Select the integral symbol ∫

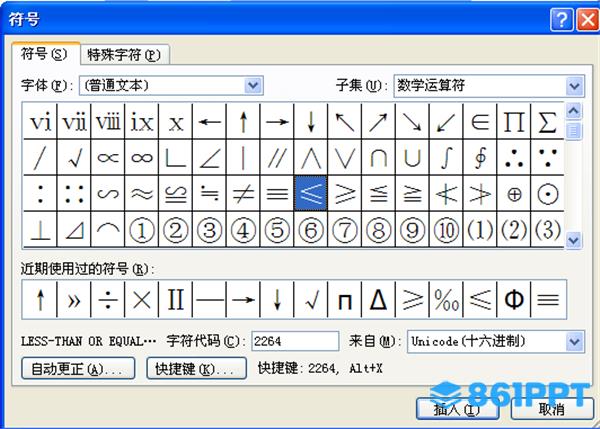(446, 157)
